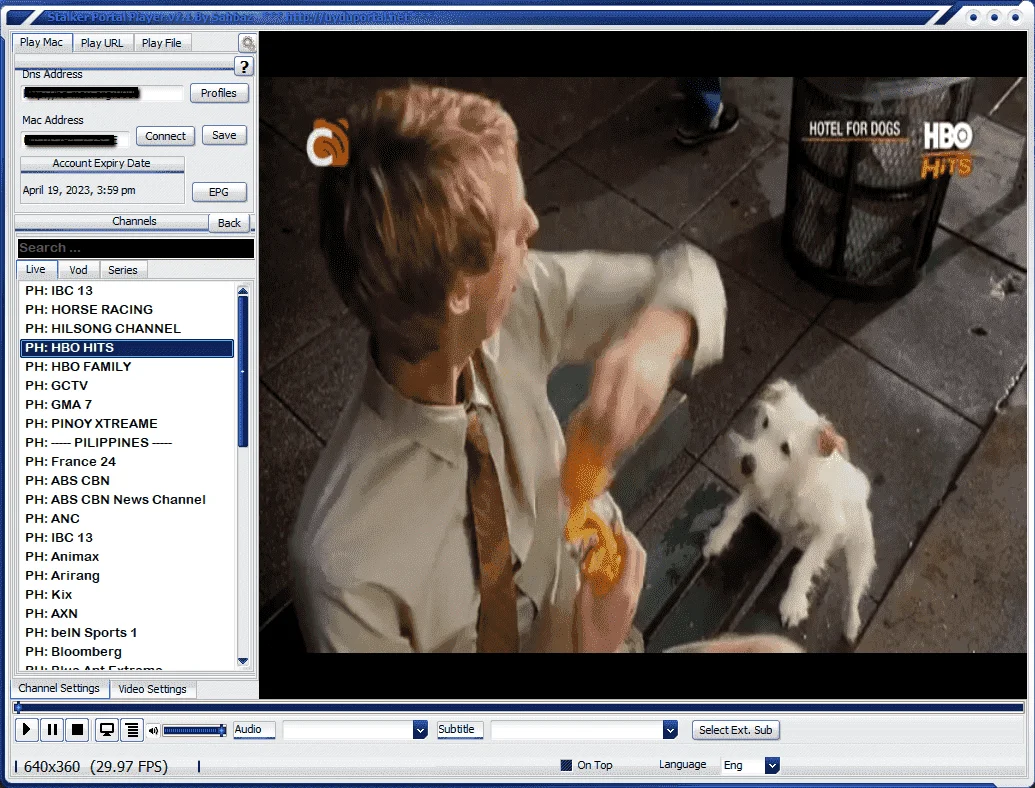Screen dimensions: 1035x788
Task: Click the Select Ext. Sub button
Action: [735, 730]
